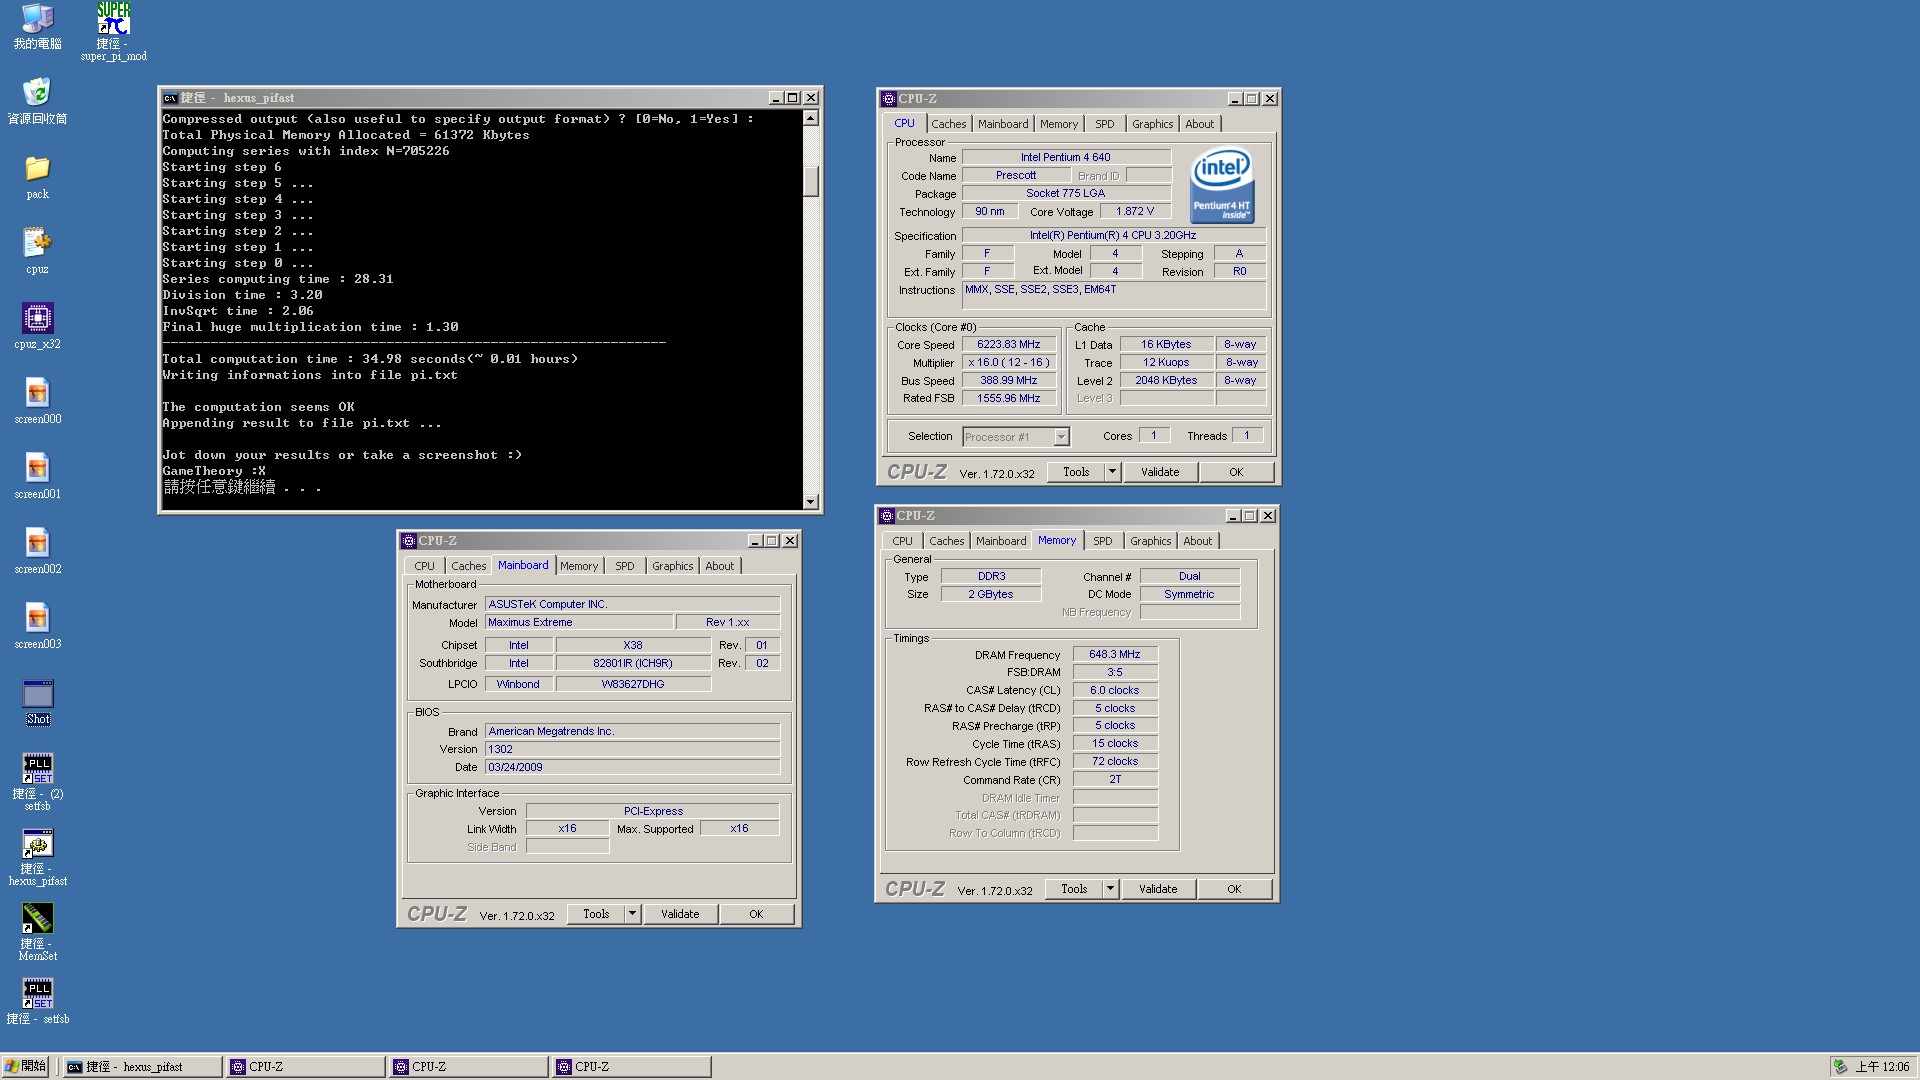Viewport: 1920px width, 1080px height.
Task: Expand Tools dropdown arrow in Mainboard window
Action: 632,914
